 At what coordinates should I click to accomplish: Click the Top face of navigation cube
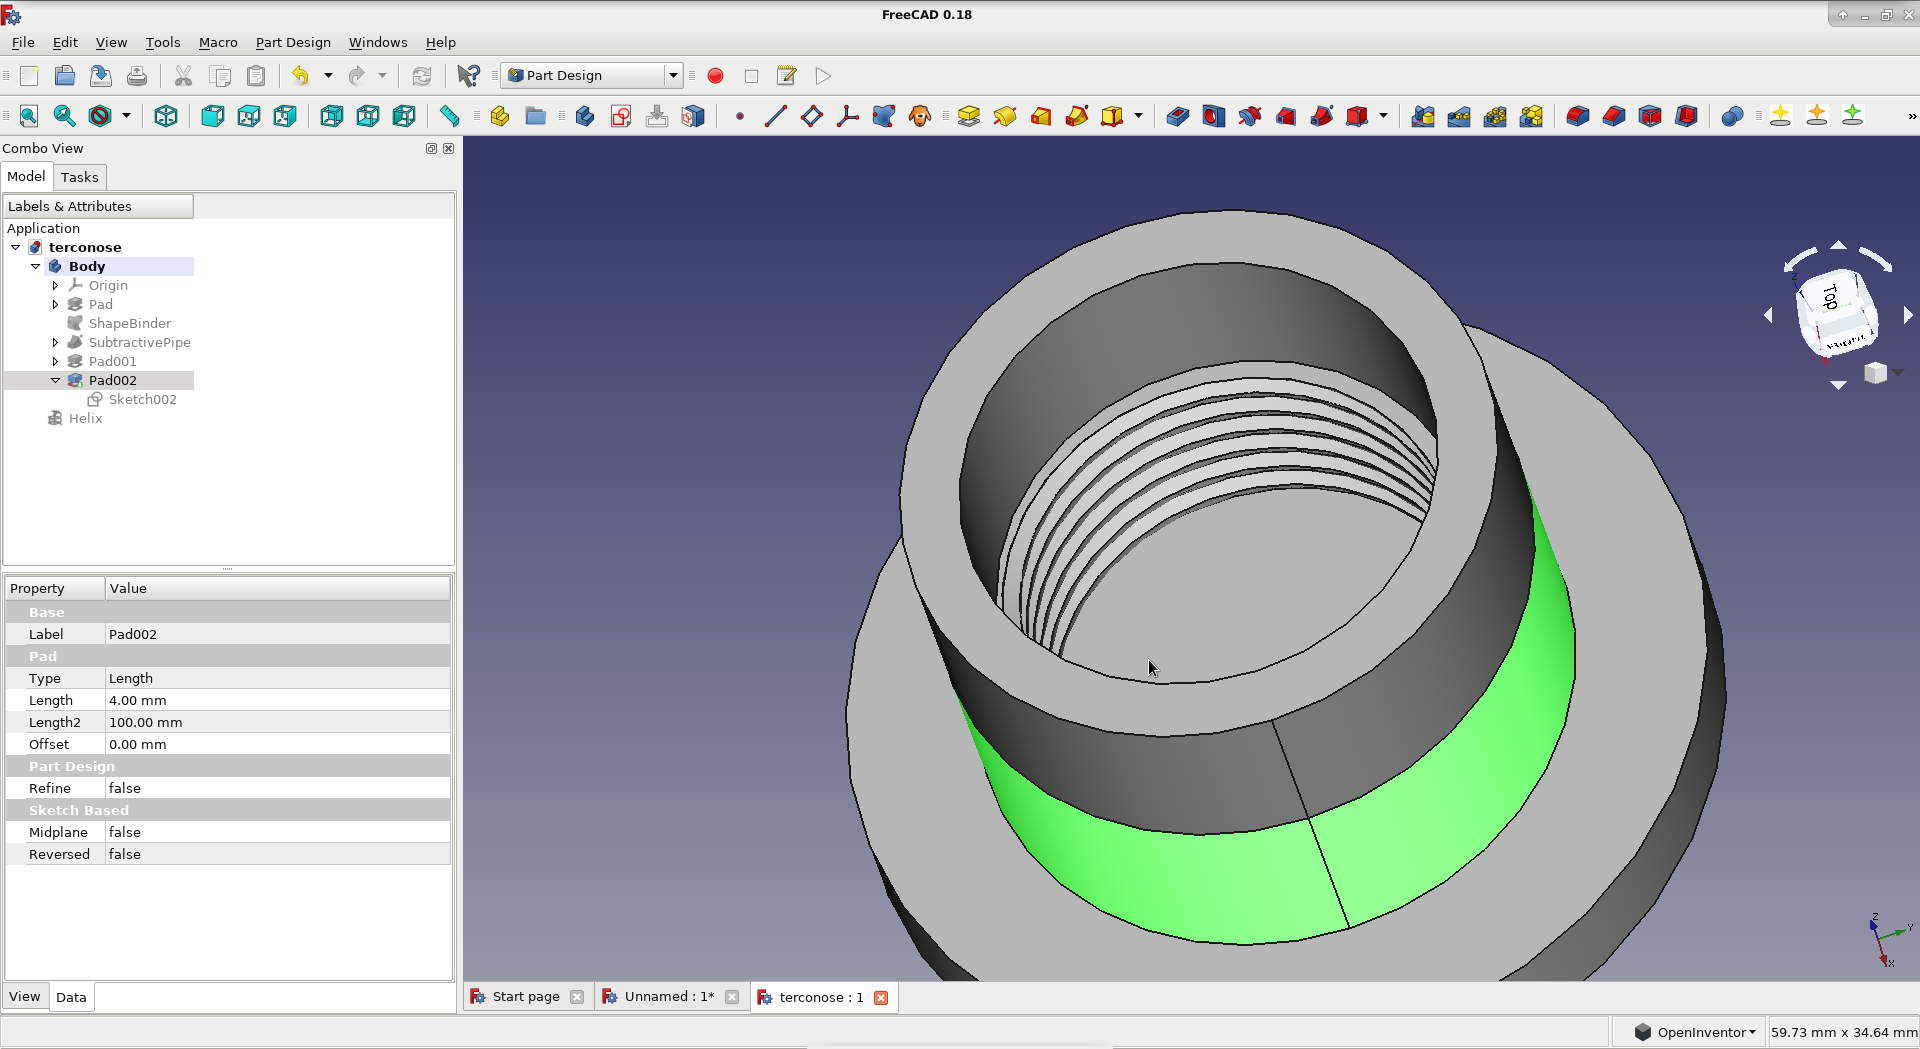1830,297
